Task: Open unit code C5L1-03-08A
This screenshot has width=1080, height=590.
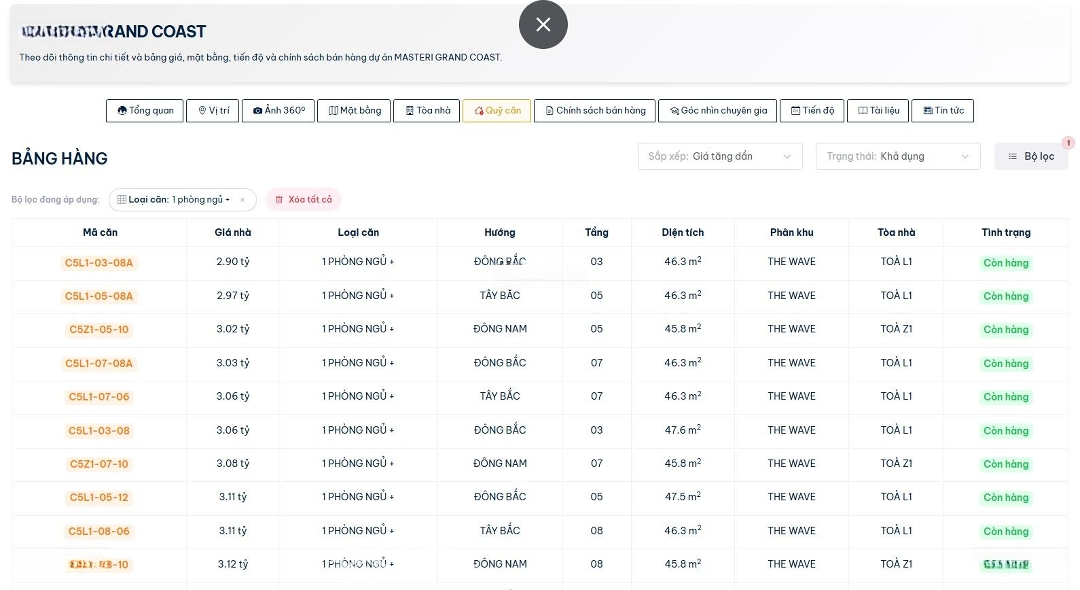Action: point(99,263)
